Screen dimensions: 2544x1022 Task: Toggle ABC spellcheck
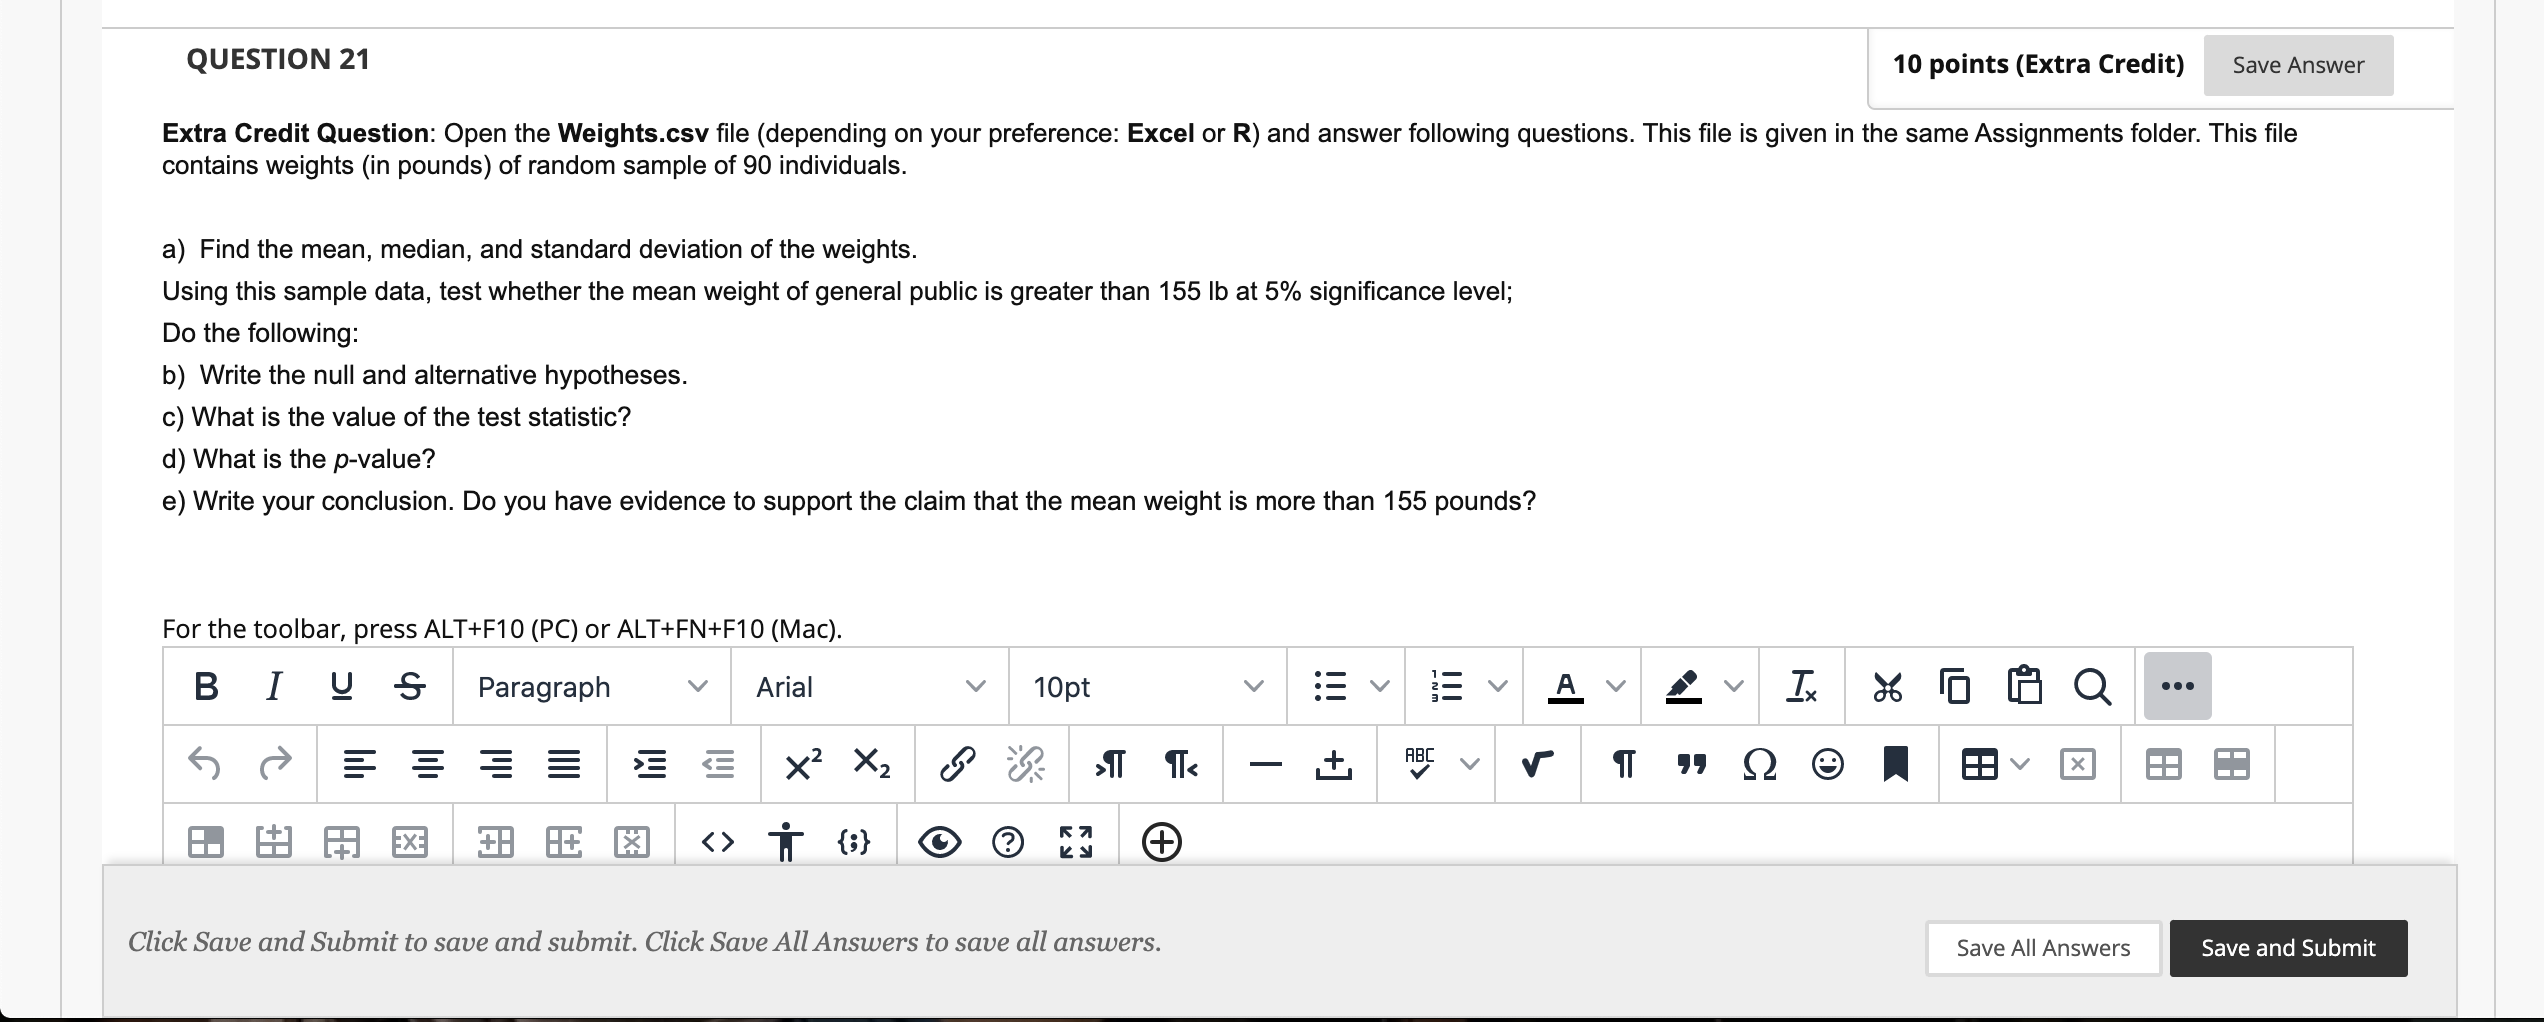(x=1420, y=763)
